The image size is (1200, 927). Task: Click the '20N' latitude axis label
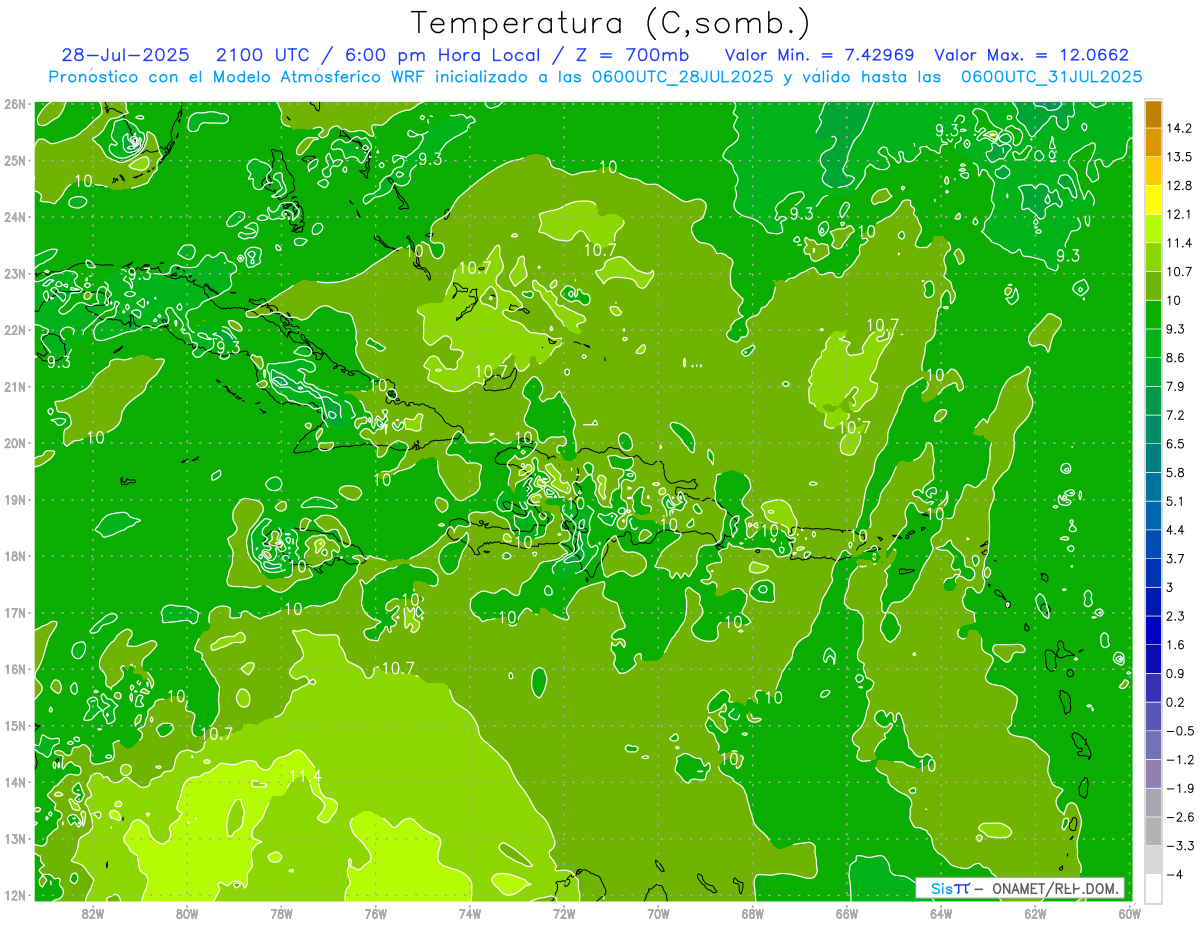[15, 443]
